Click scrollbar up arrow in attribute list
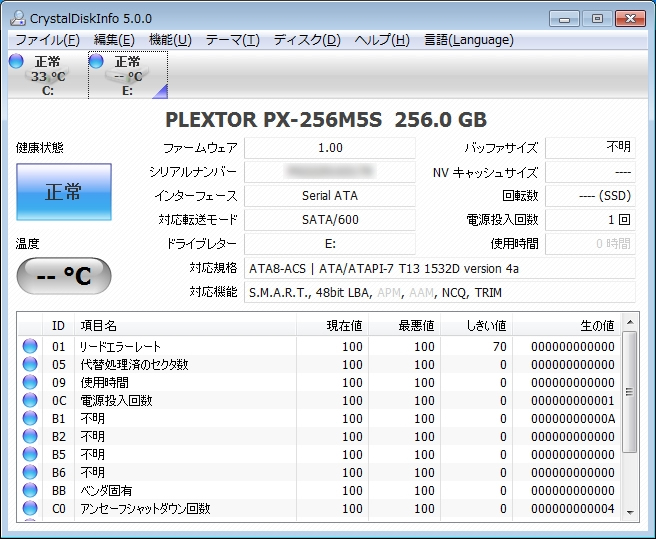The height and width of the screenshot is (539, 656). click(x=629, y=322)
